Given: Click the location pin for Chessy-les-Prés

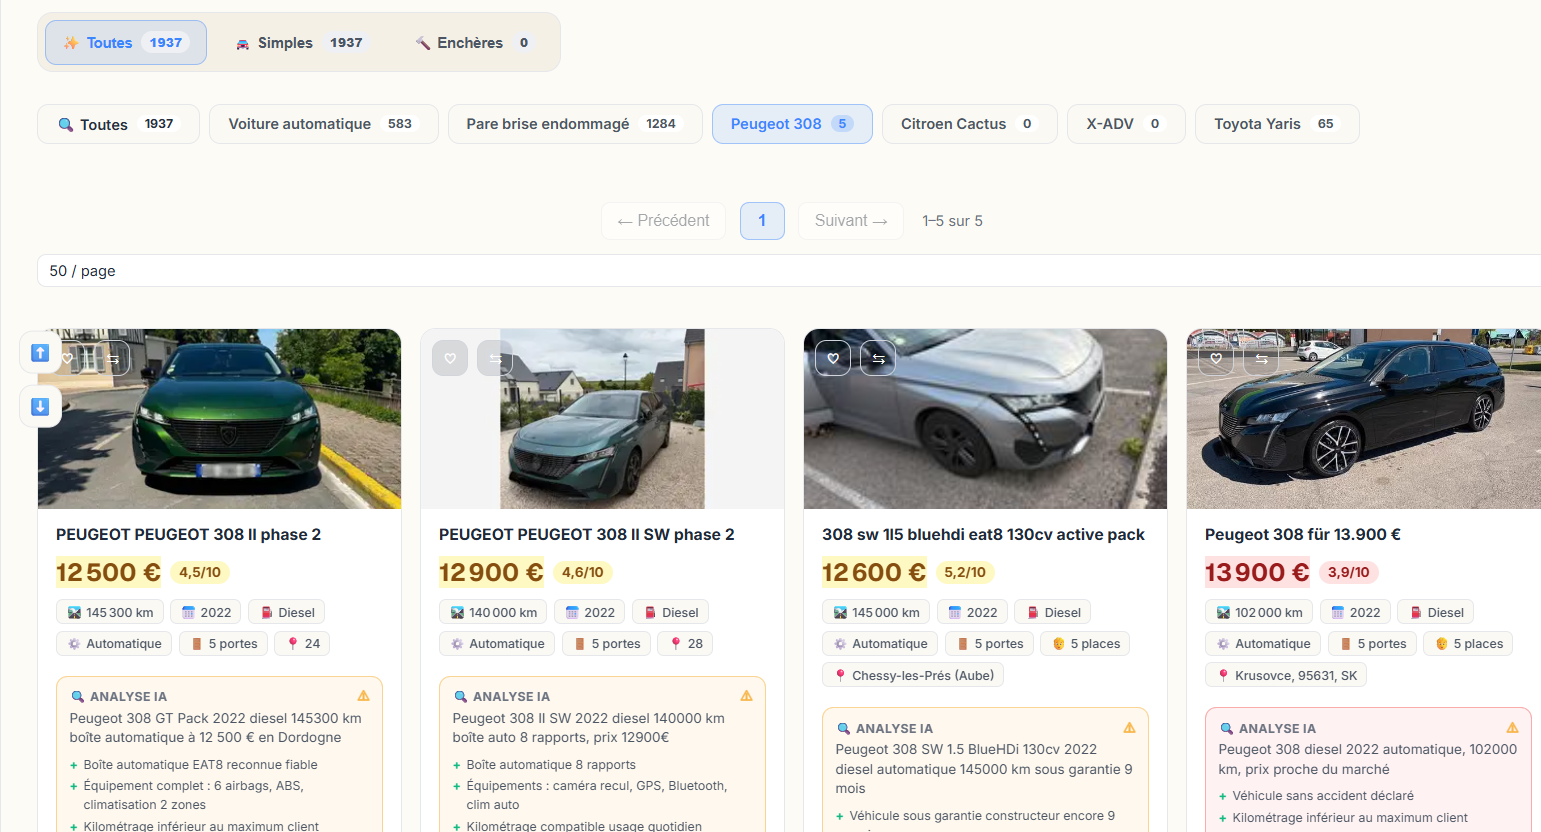Looking at the screenshot, I should (x=840, y=676).
